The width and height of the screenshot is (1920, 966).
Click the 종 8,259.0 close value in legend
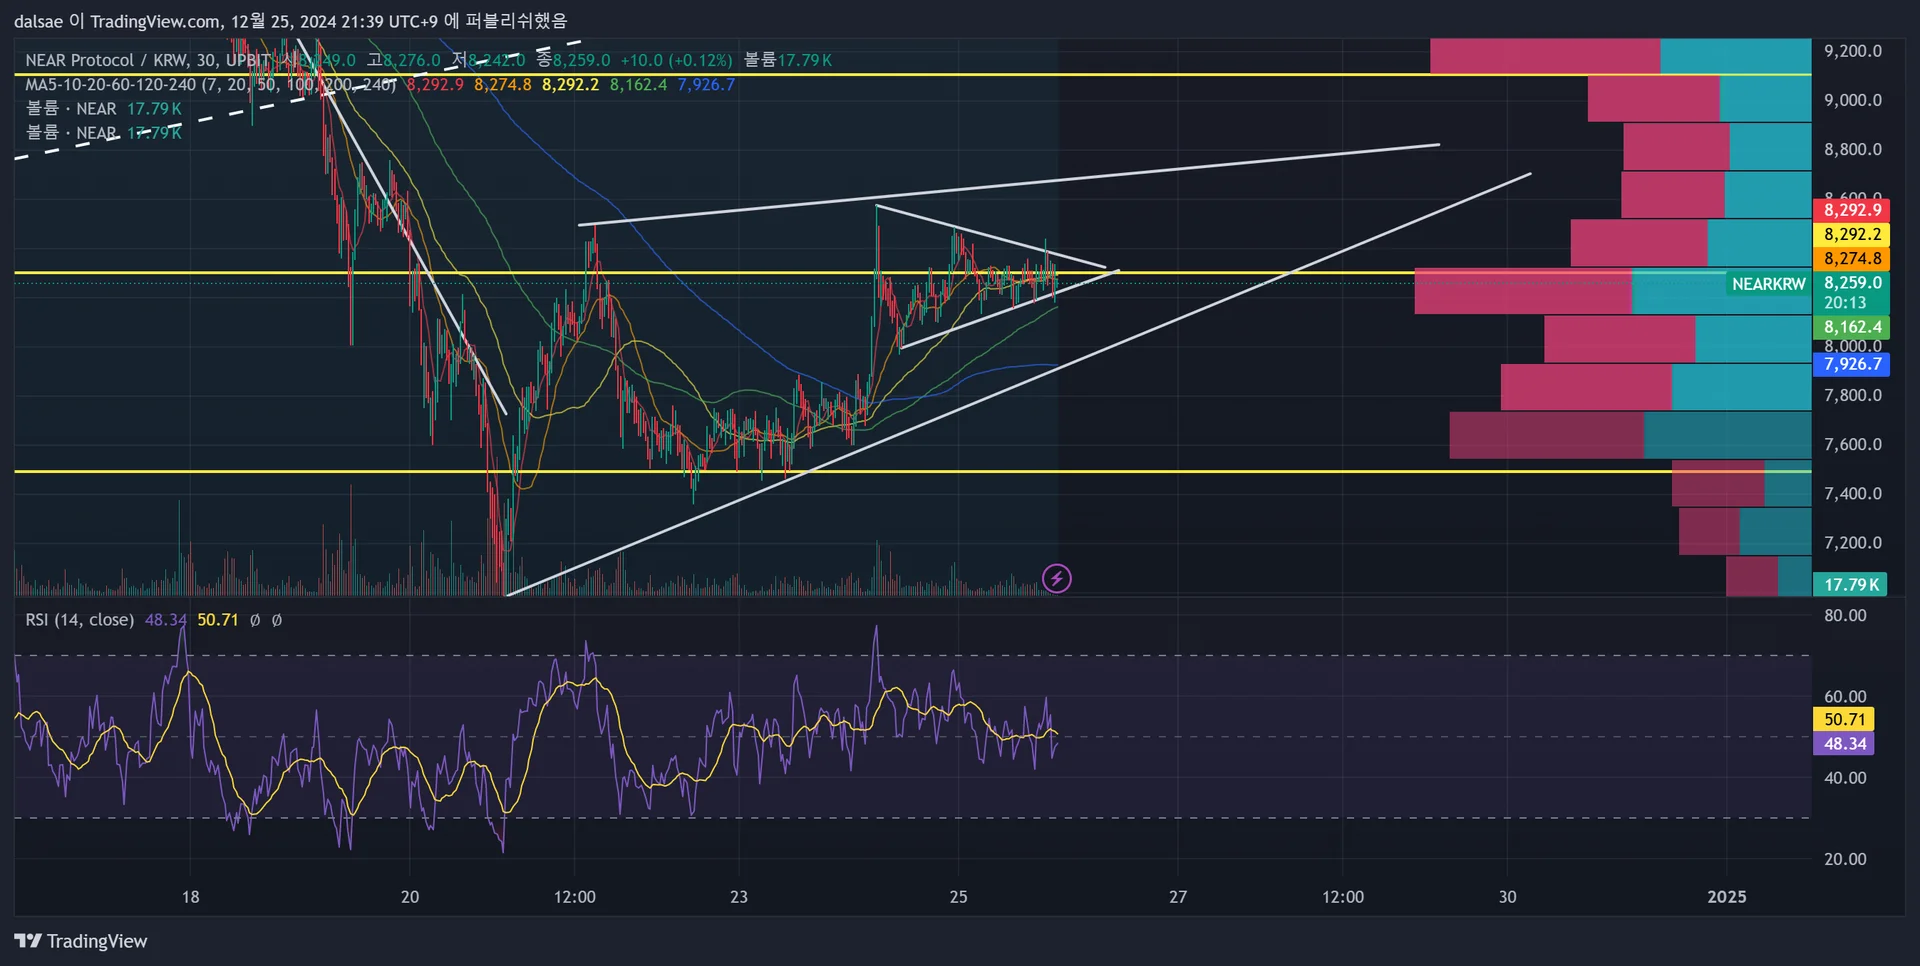(x=573, y=60)
